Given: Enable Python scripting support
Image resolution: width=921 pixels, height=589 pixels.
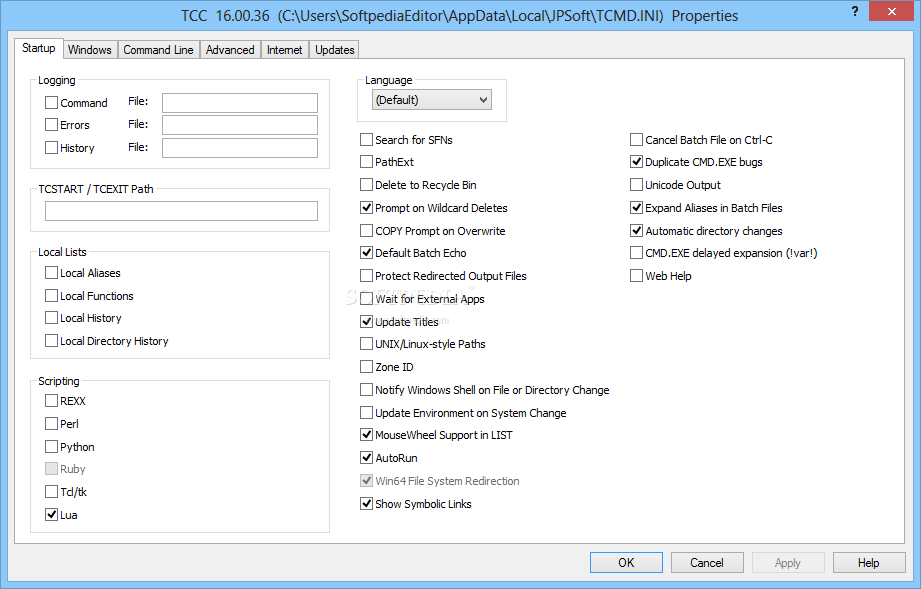Looking at the screenshot, I should tap(52, 447).
